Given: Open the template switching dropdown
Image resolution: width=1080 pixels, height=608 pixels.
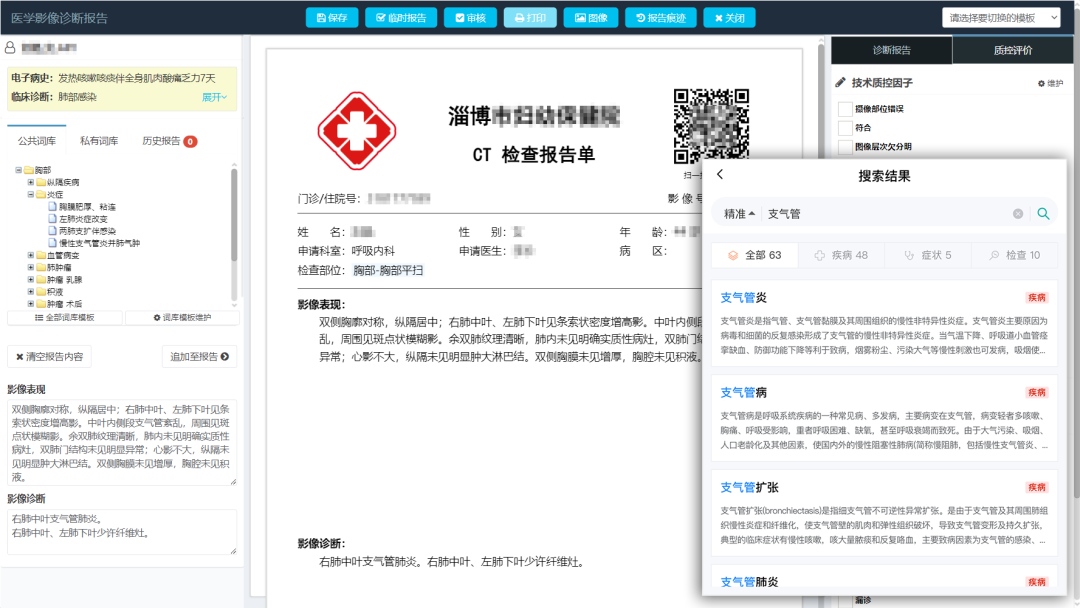Looking at the screenshot, I should [1001, 18].
